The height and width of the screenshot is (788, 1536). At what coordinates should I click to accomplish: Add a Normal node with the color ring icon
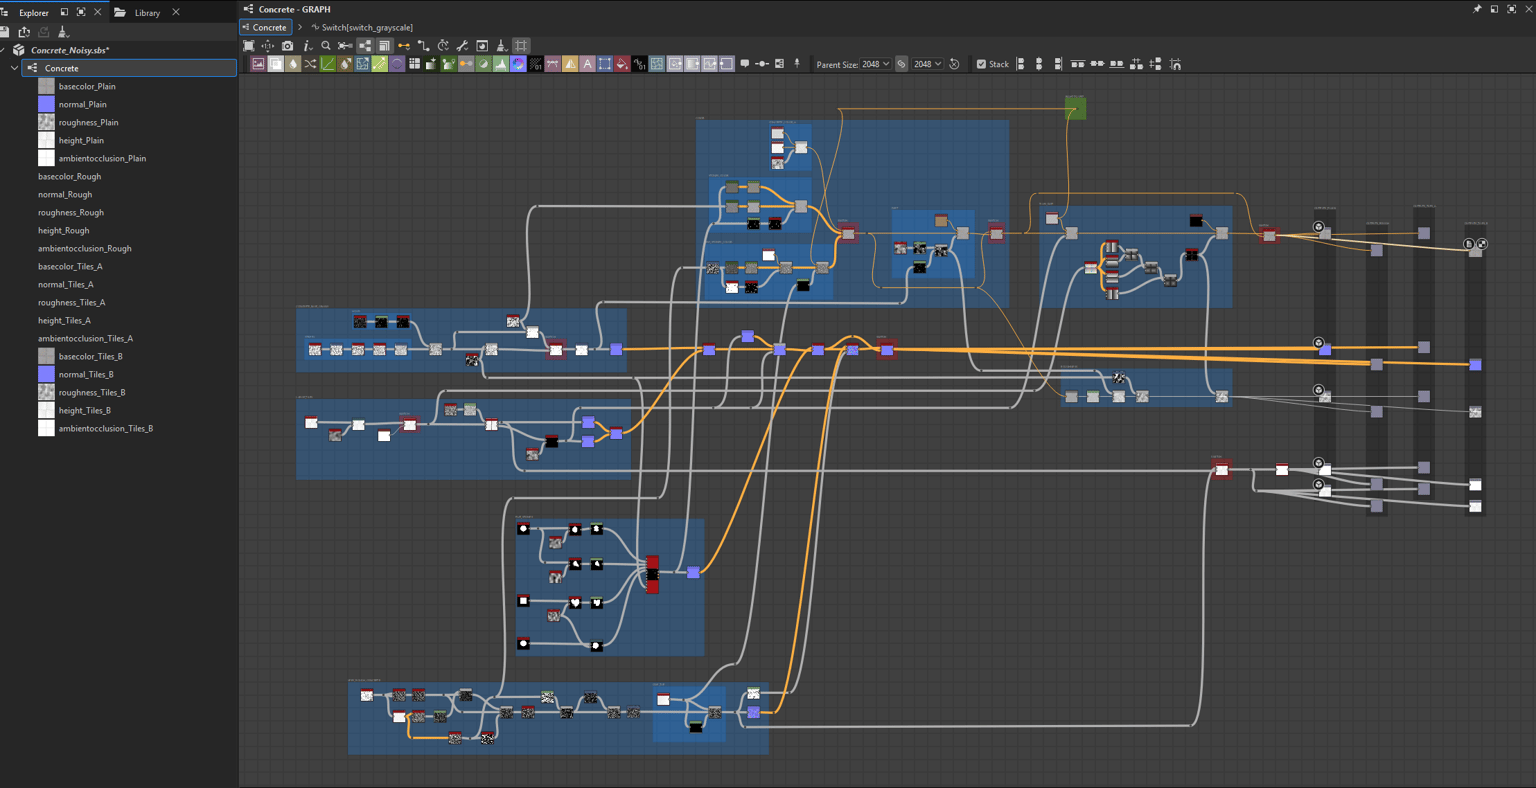518,64
